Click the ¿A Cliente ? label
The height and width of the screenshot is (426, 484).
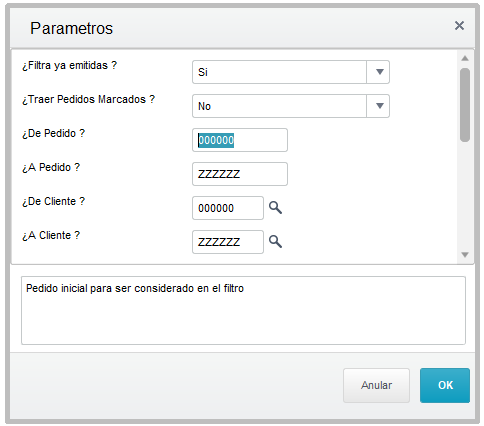coord(51,235)
